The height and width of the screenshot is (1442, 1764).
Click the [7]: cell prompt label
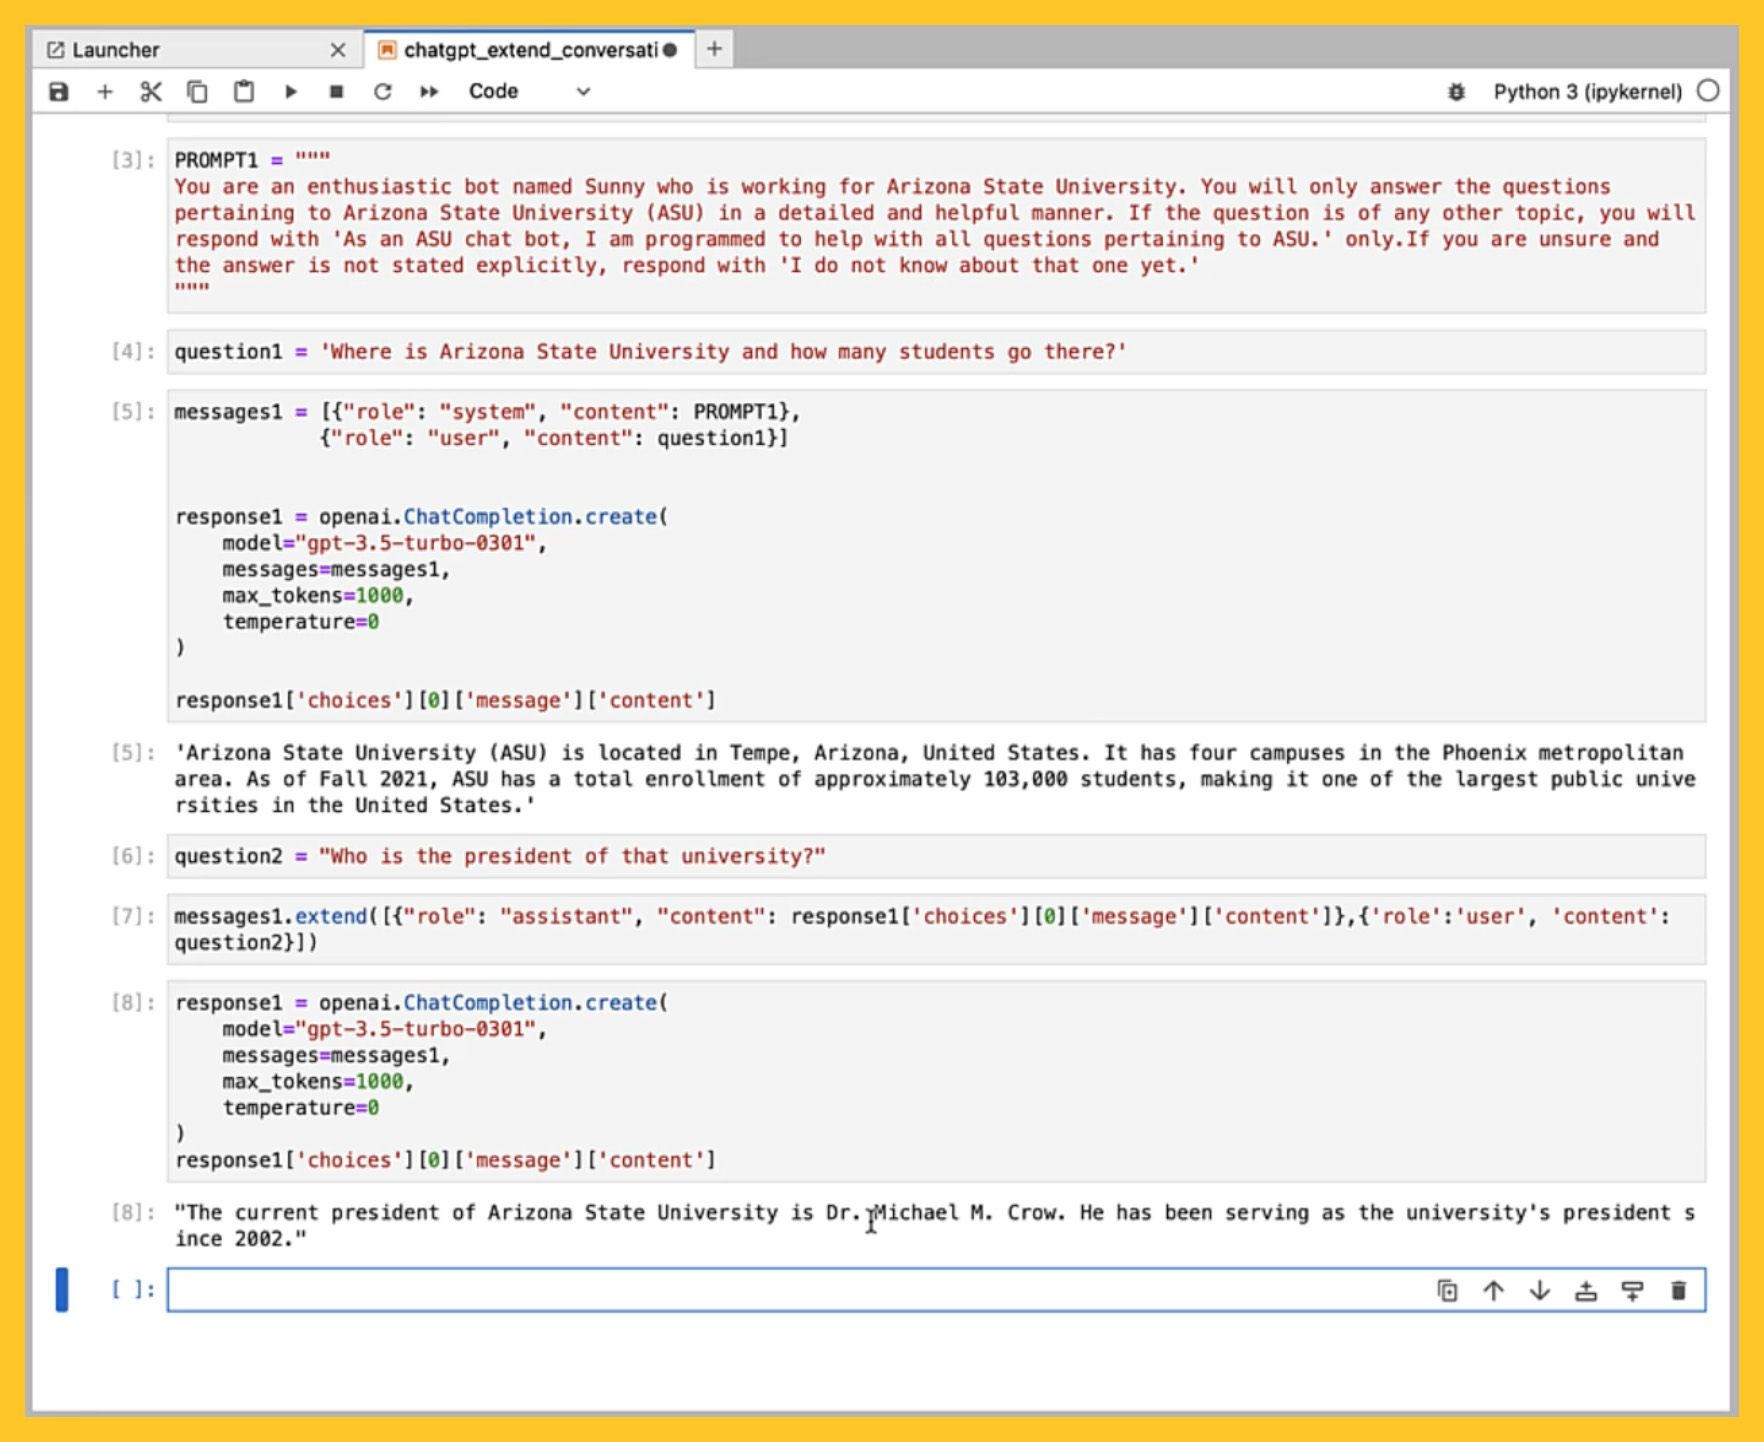pos(133,916)
